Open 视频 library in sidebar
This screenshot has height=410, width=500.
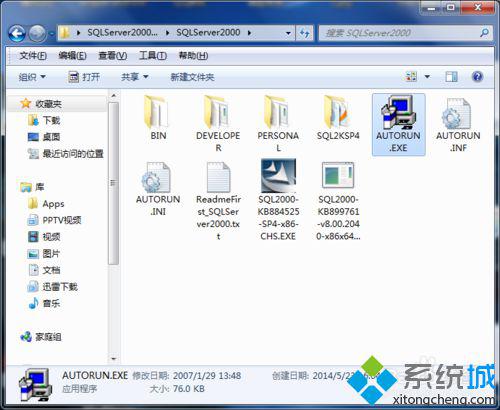(44, 237)
